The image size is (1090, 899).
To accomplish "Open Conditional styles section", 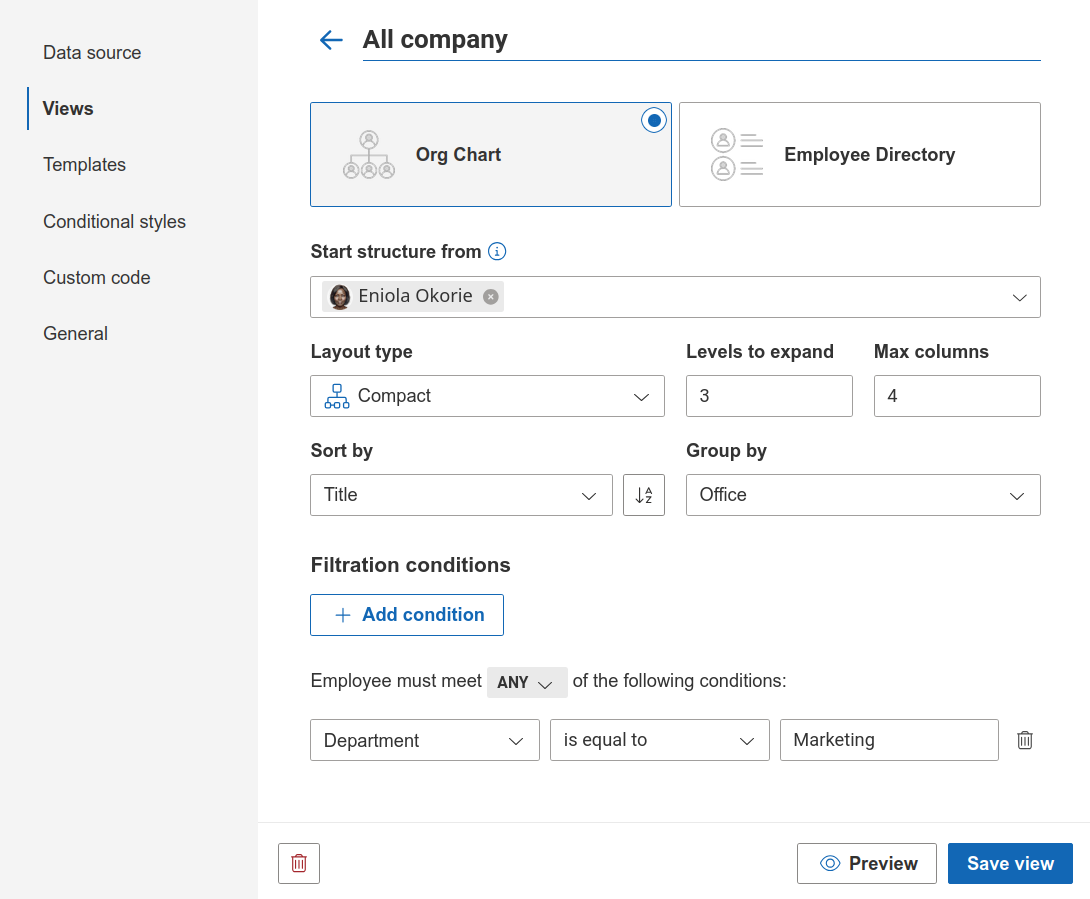I will (x=115, y=221).
